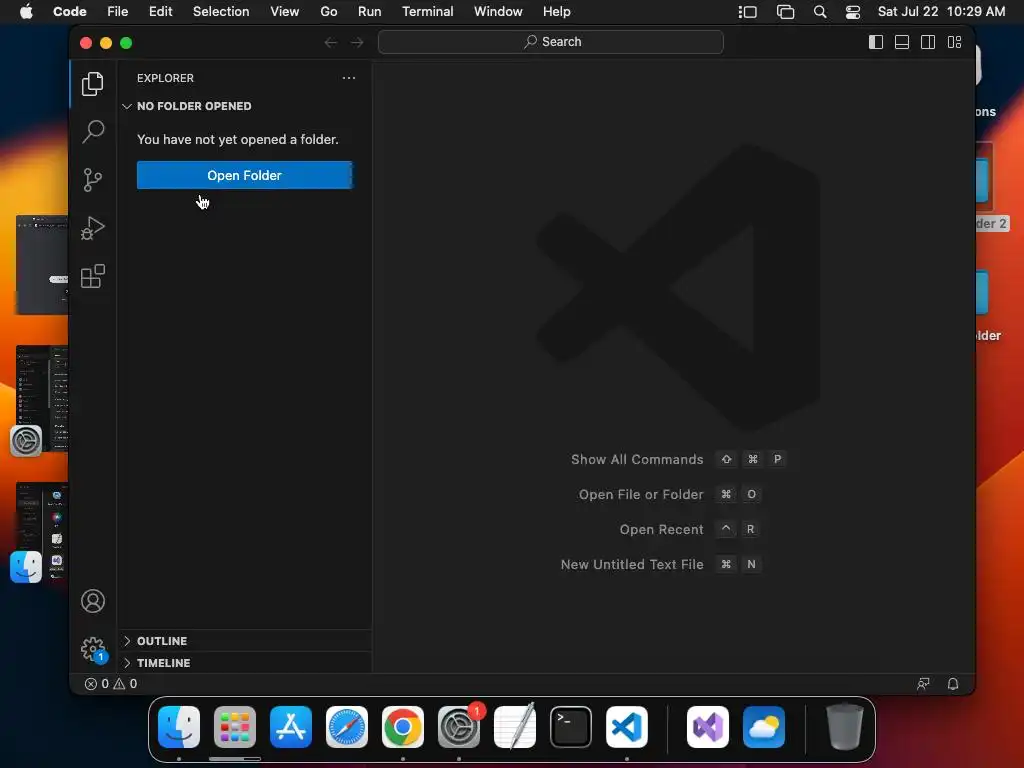Toggle the bottom panel layout icon
Image resolution: width=1024 pixels, height=768 pixels.
902,42
